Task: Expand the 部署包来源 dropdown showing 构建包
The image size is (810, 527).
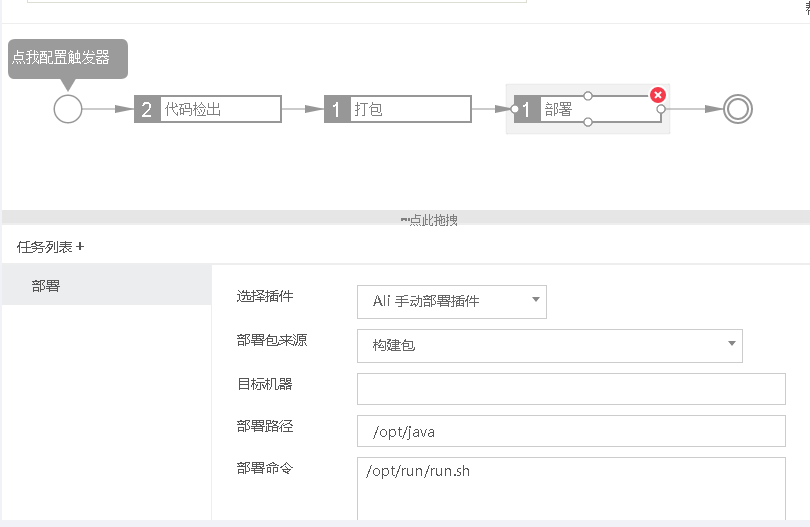Action: (550, 346)
